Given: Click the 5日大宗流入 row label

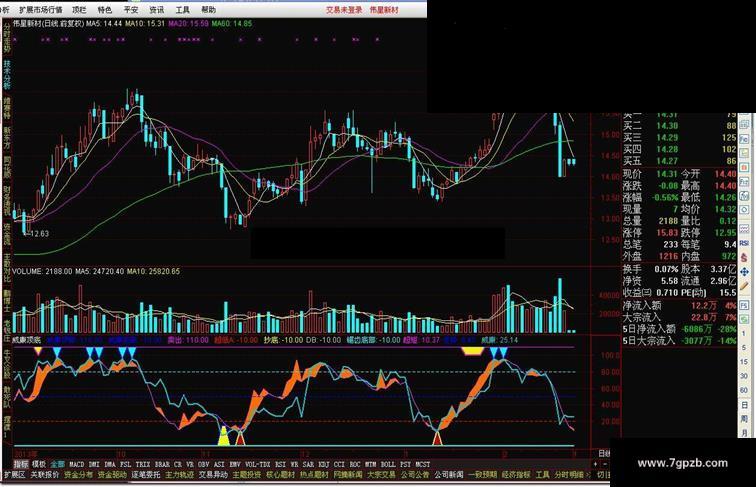Looking at the screenshot, I should click(648, 341).
